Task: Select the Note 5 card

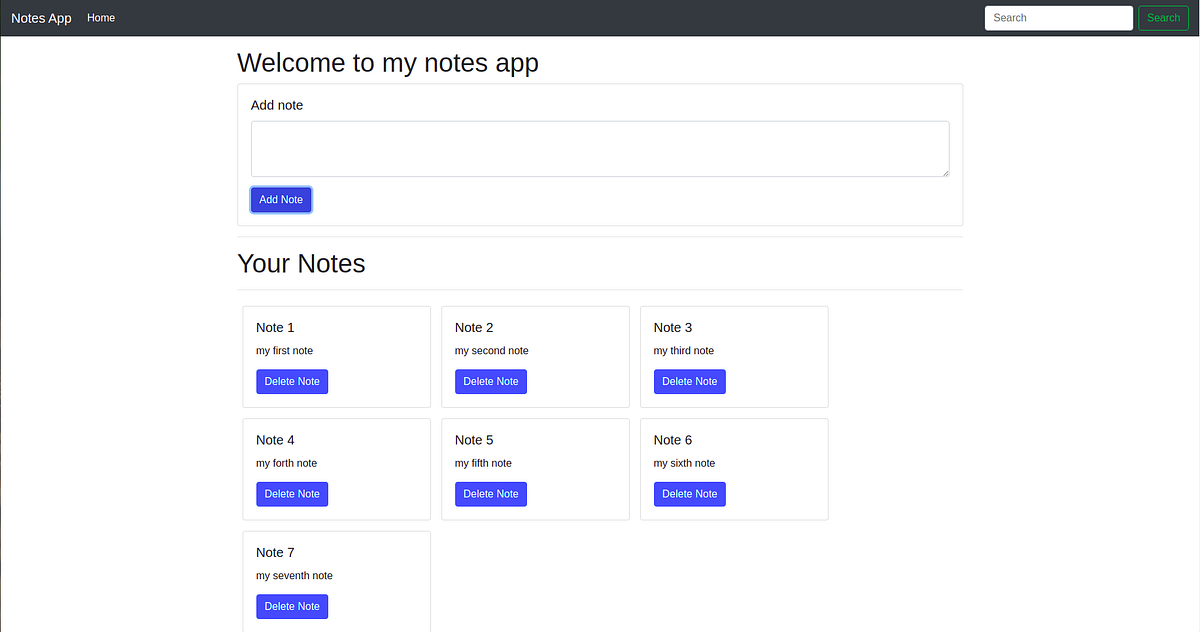Action: coord(535,469)
